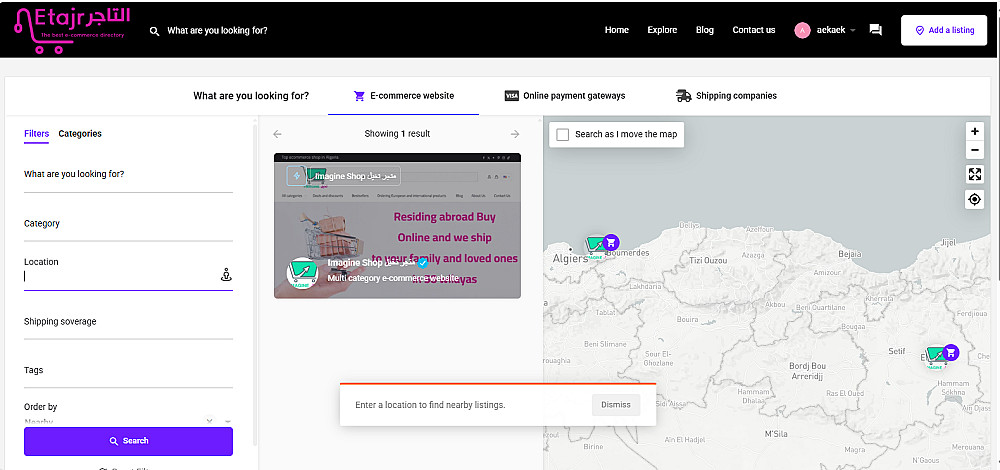Click the Bejaia label on the map

pos(849,254)
